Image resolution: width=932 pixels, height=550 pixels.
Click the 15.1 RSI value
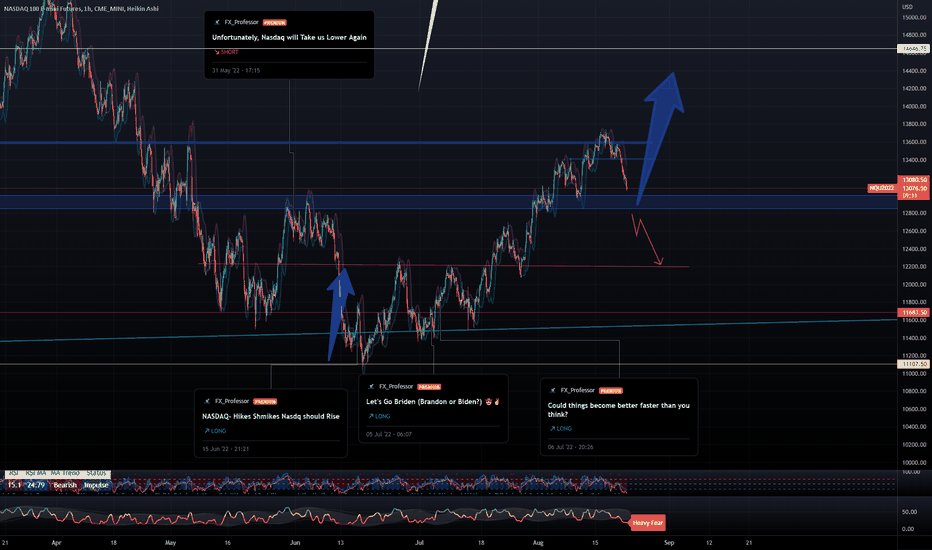click(14, 485)
